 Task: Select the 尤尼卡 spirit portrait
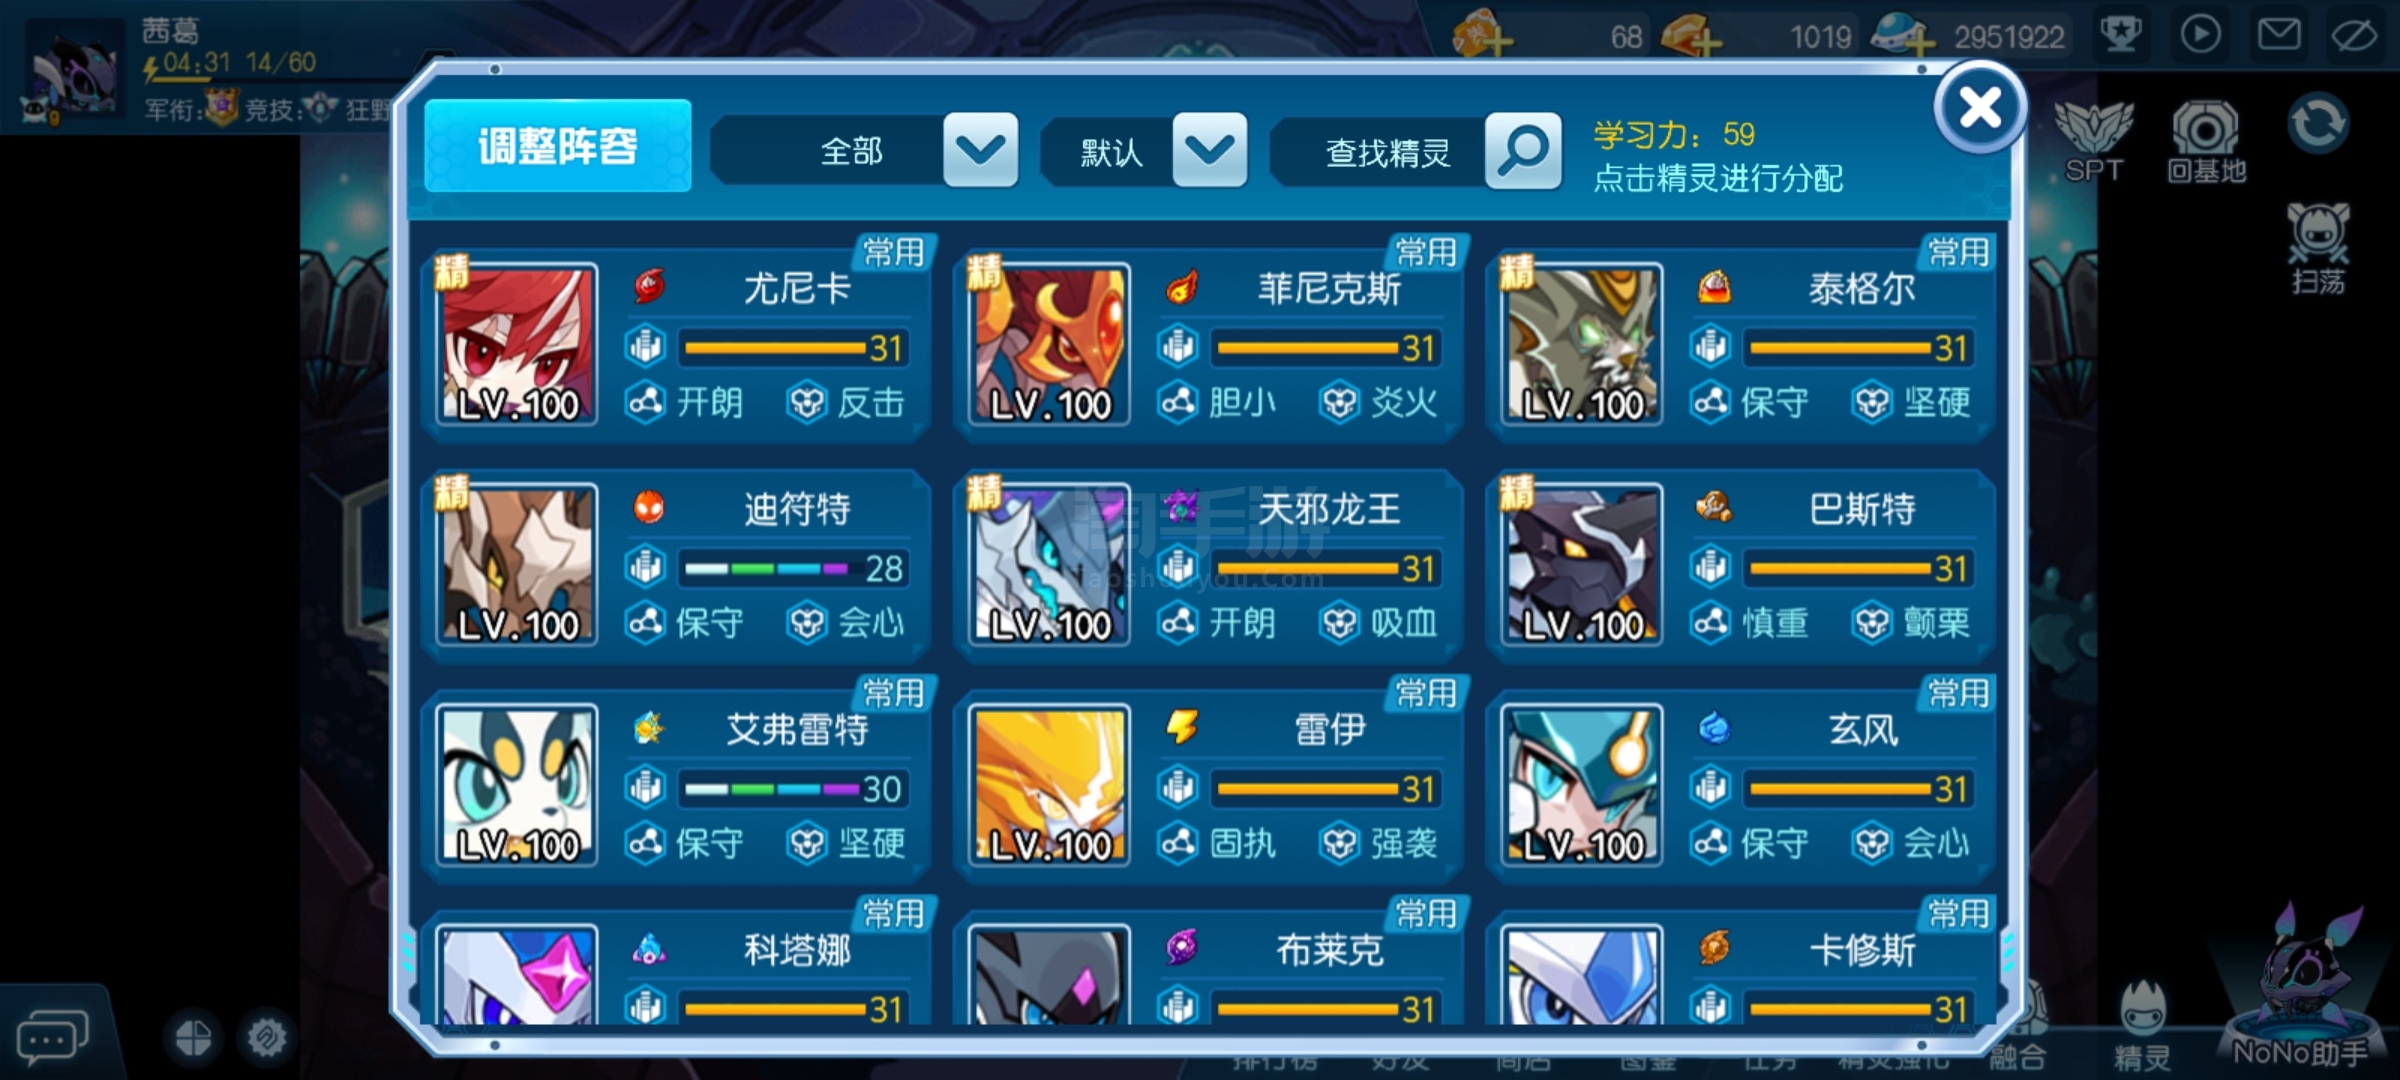(518, 344)
